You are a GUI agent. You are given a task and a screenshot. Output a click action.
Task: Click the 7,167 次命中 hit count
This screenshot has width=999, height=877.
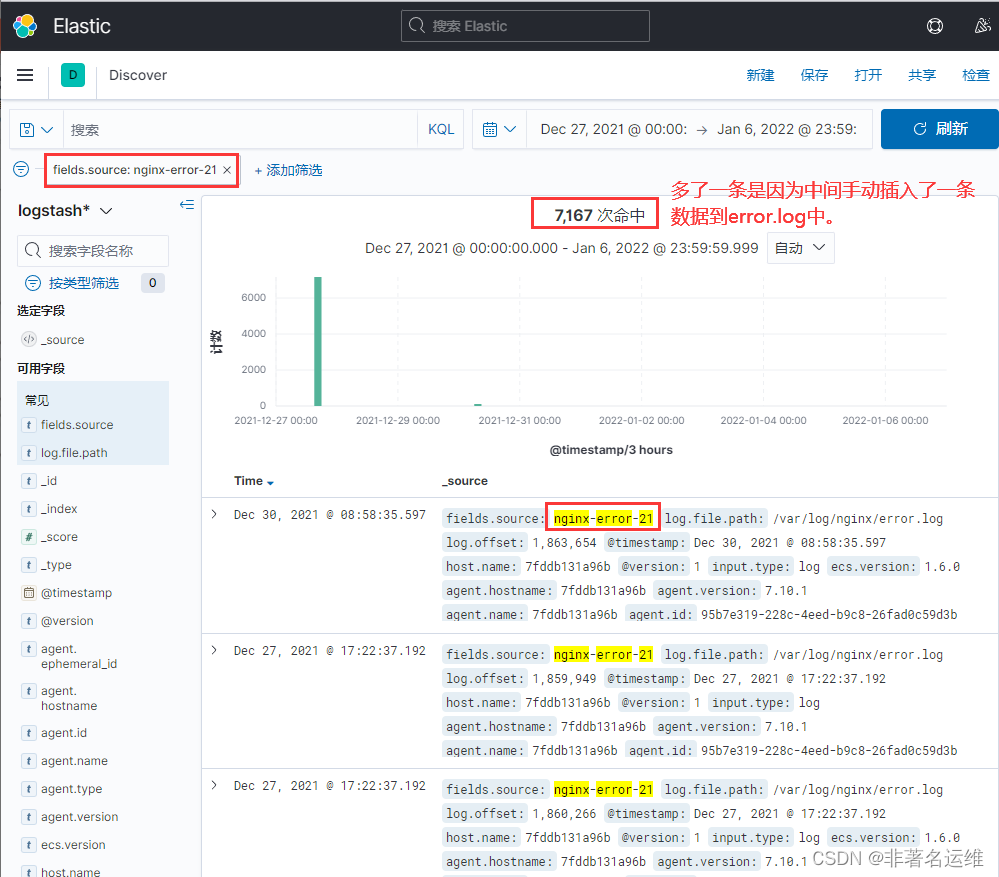tap(599, 215)
